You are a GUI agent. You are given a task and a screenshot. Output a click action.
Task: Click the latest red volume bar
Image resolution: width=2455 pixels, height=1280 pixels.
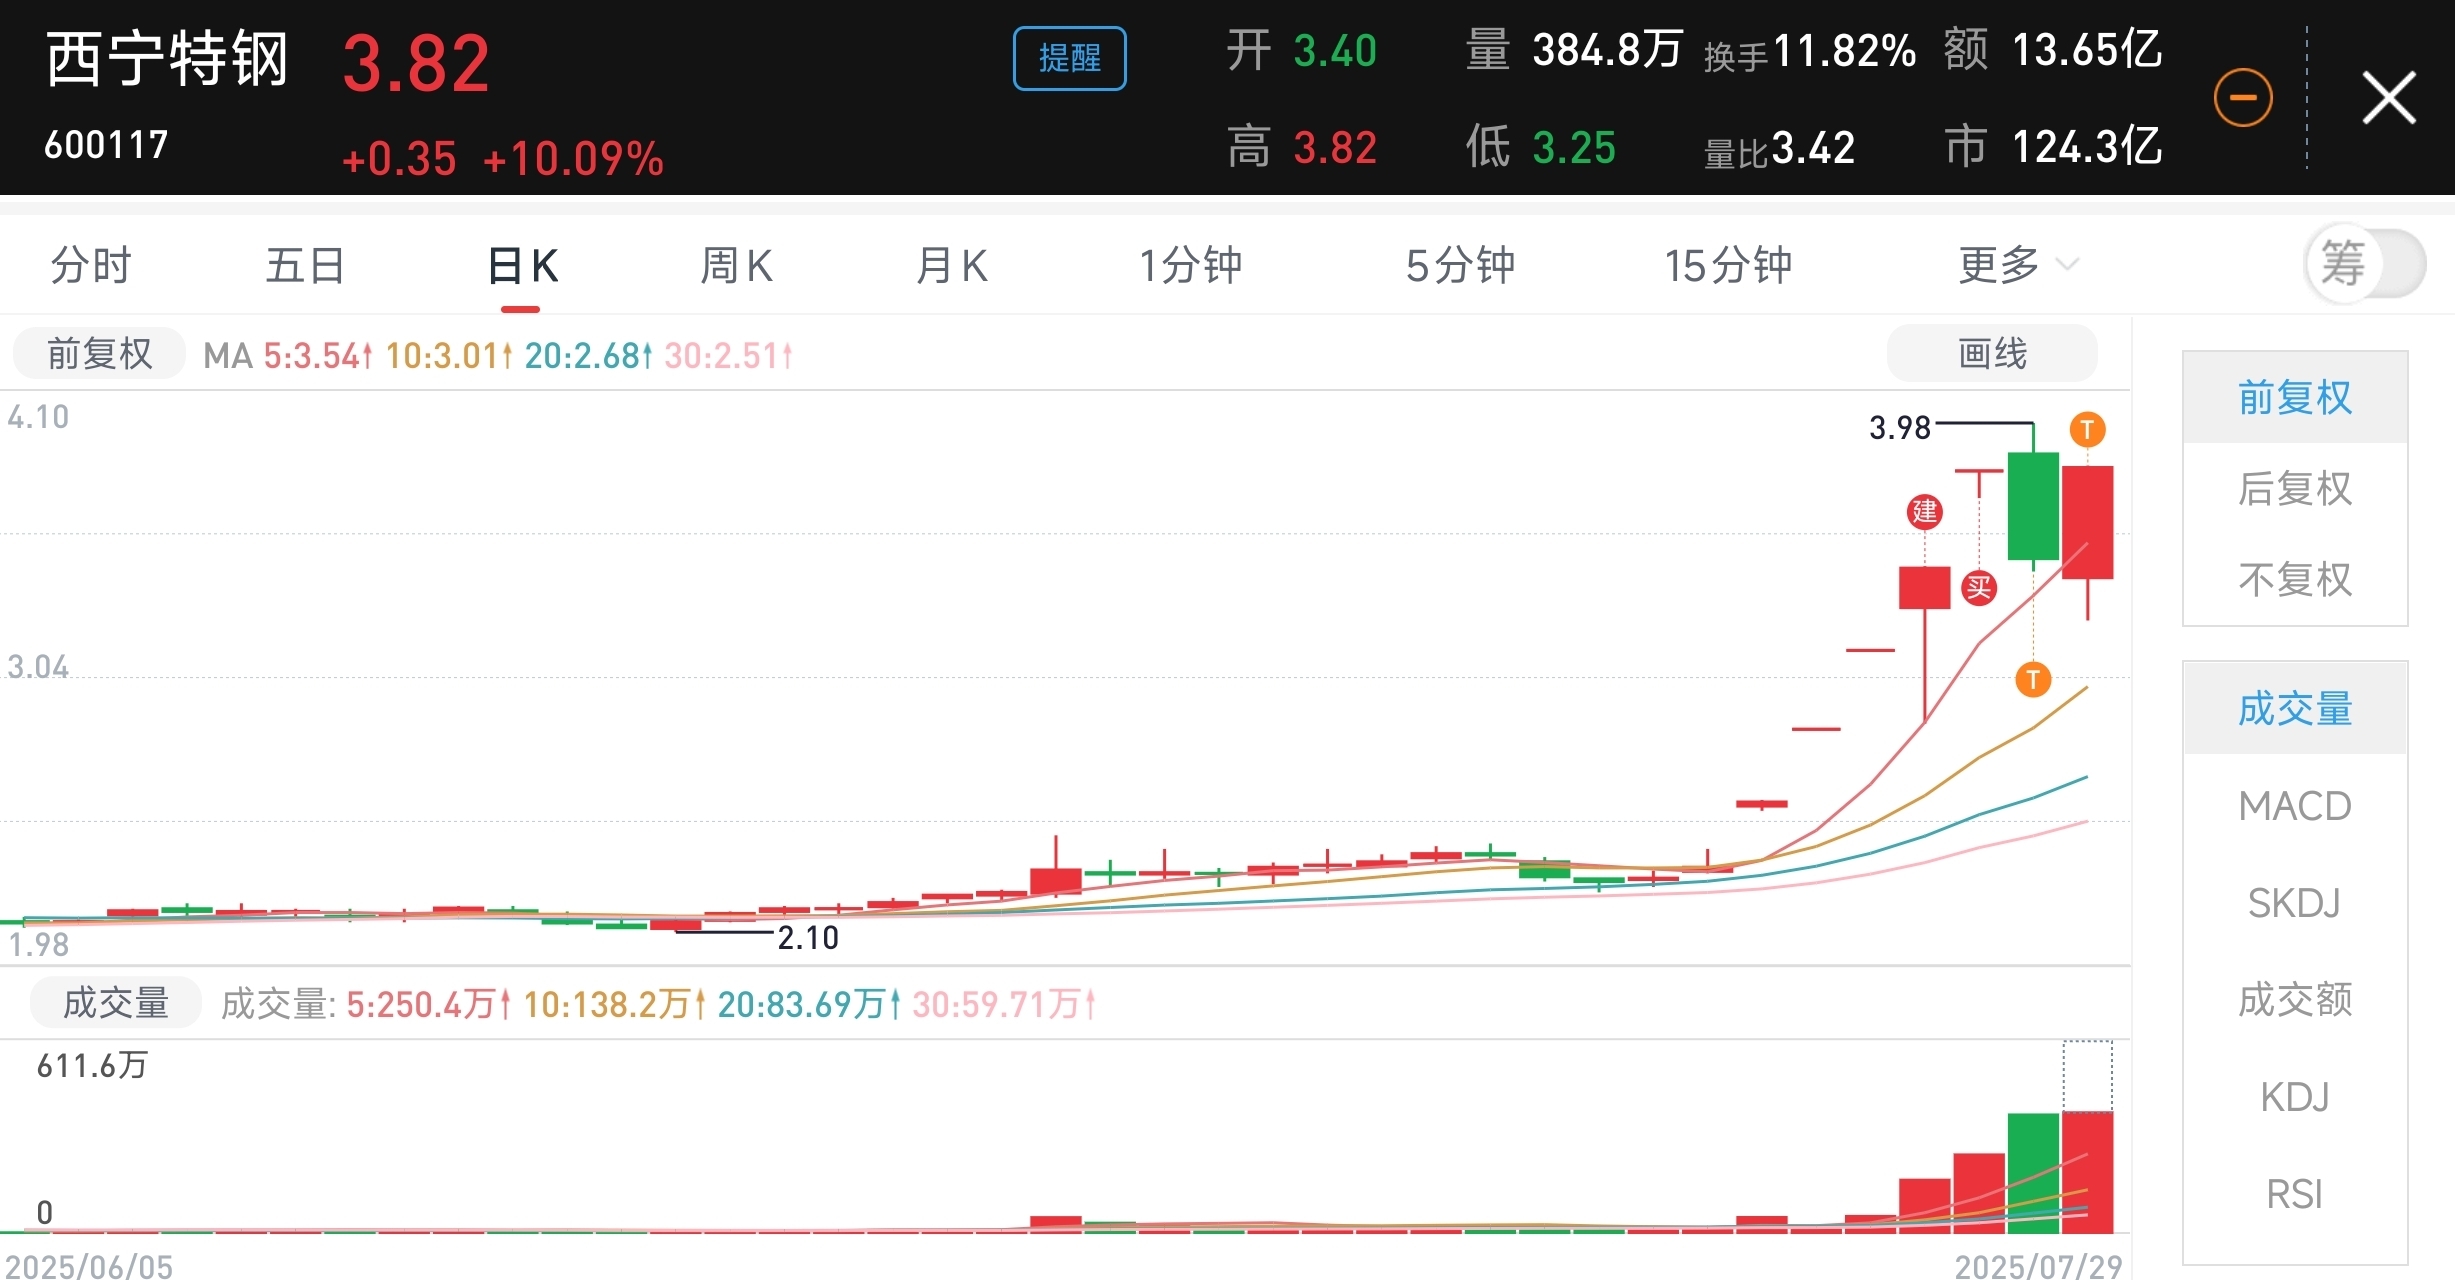(2087, 1172)
